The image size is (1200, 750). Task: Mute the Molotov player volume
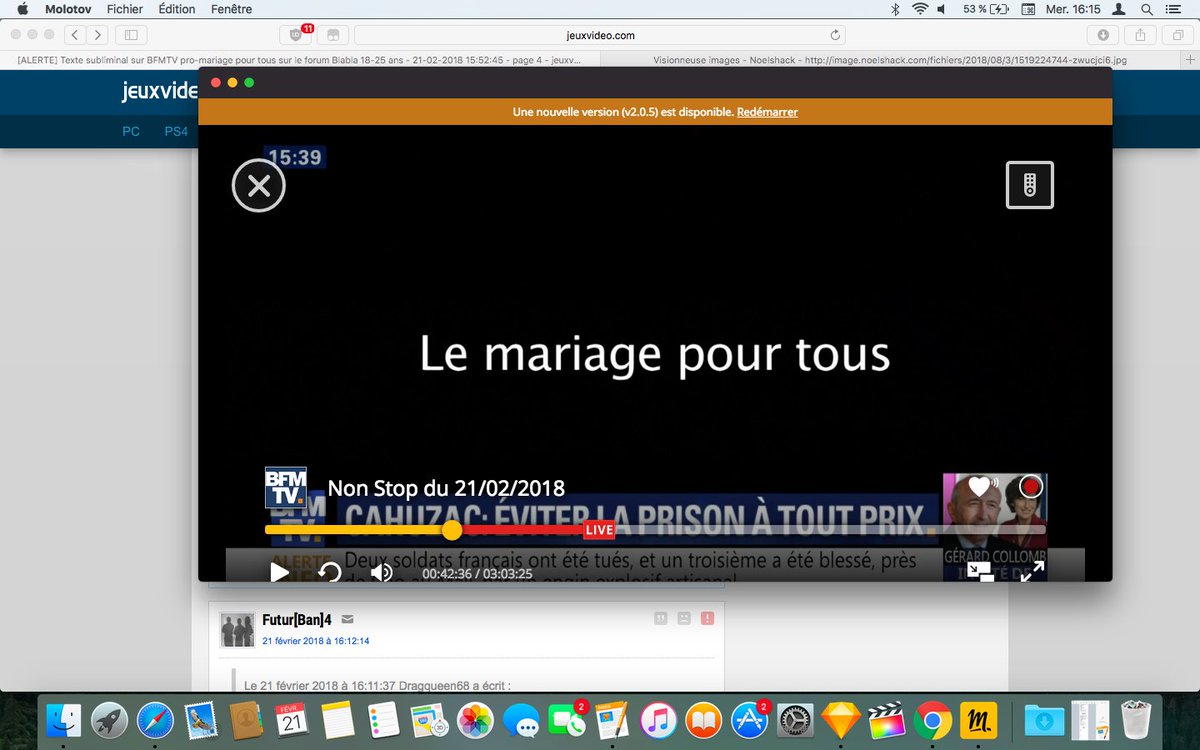click(381, 572)
